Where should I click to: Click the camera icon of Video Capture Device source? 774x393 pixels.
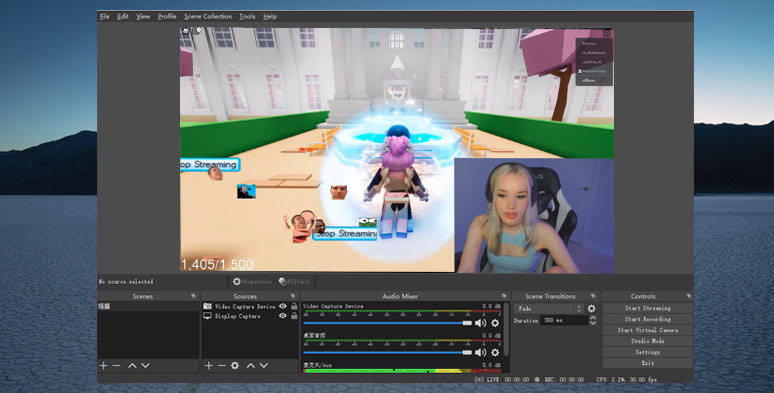[x=208, y=306]
